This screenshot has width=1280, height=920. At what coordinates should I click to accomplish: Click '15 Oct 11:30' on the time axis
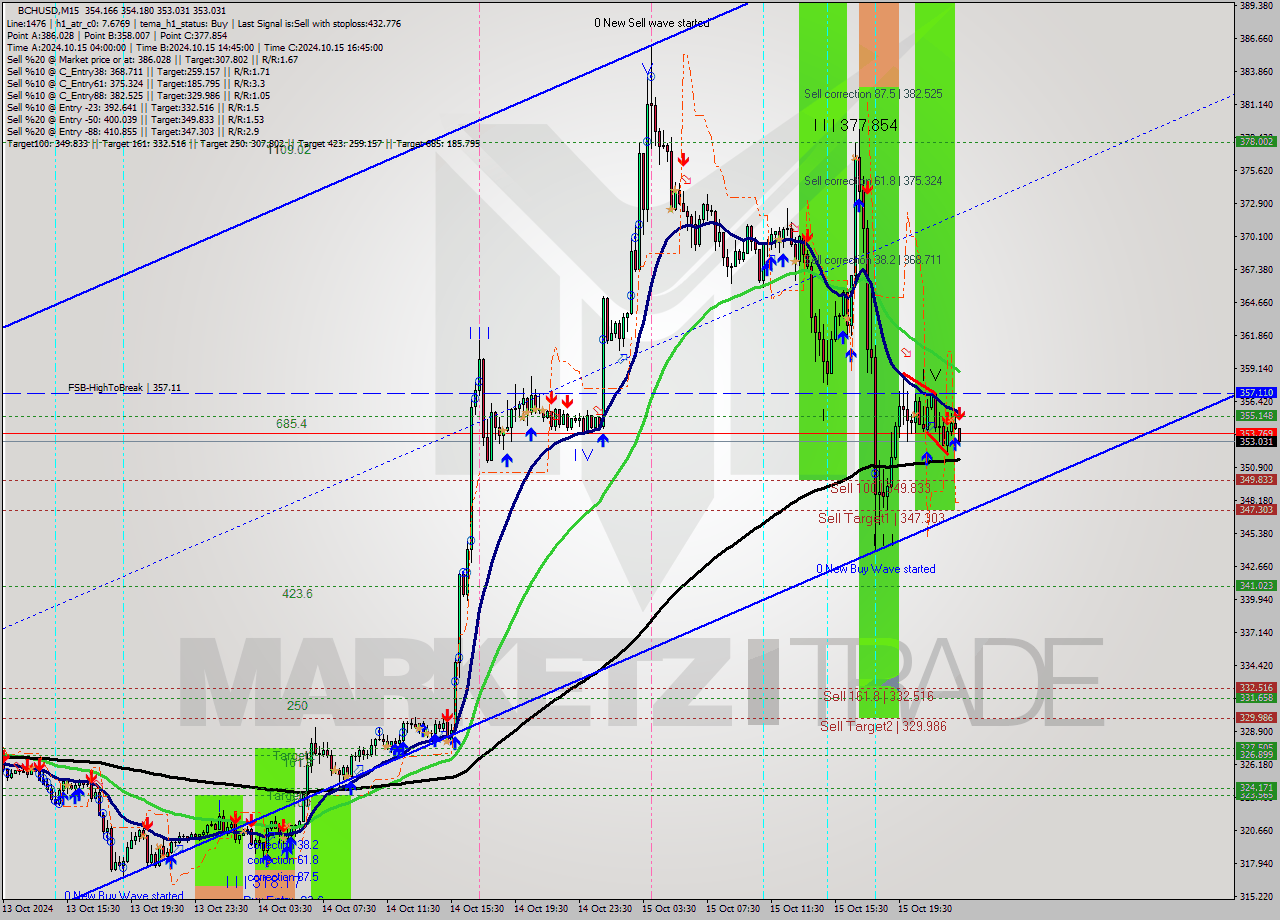[x=797, y=909]
